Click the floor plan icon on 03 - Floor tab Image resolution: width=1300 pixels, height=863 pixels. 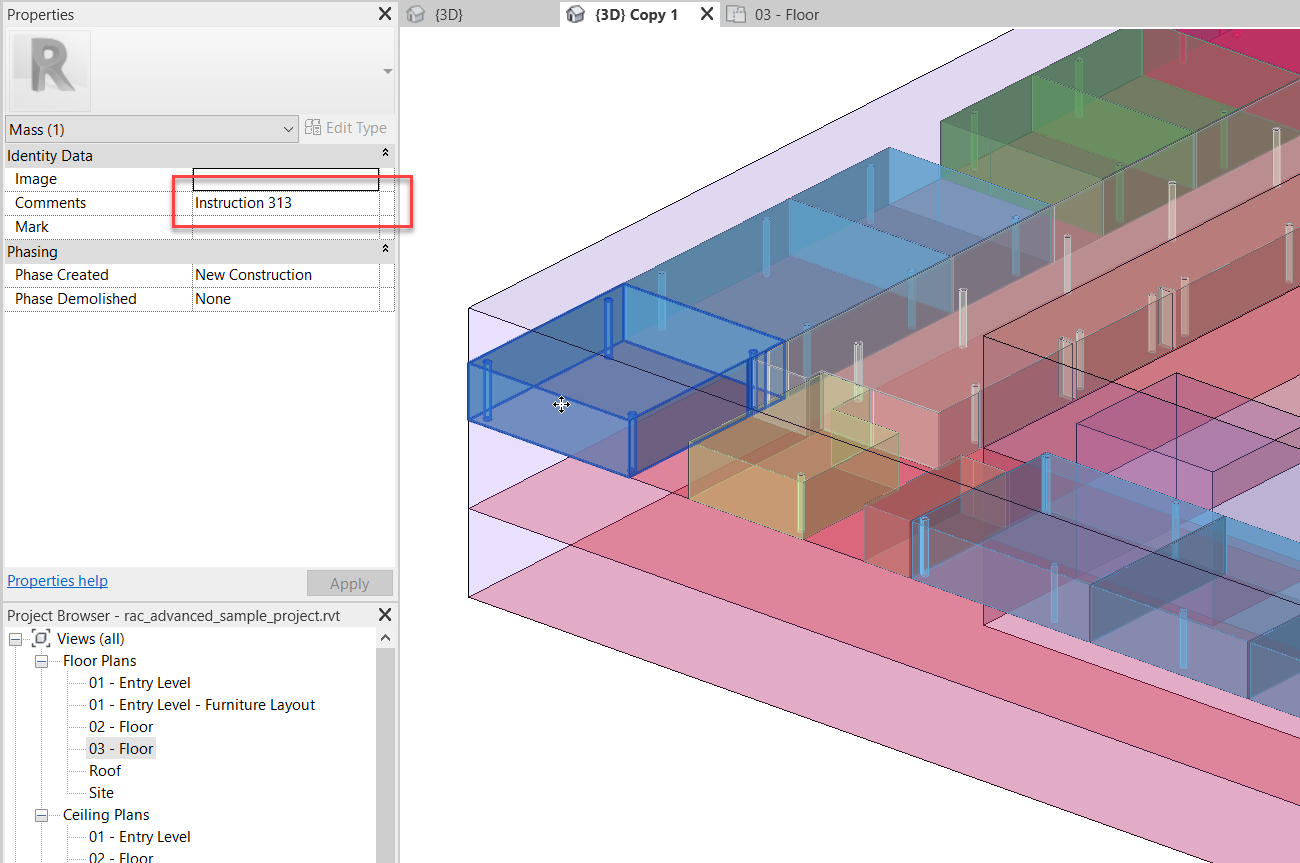[x=736, y=14]
